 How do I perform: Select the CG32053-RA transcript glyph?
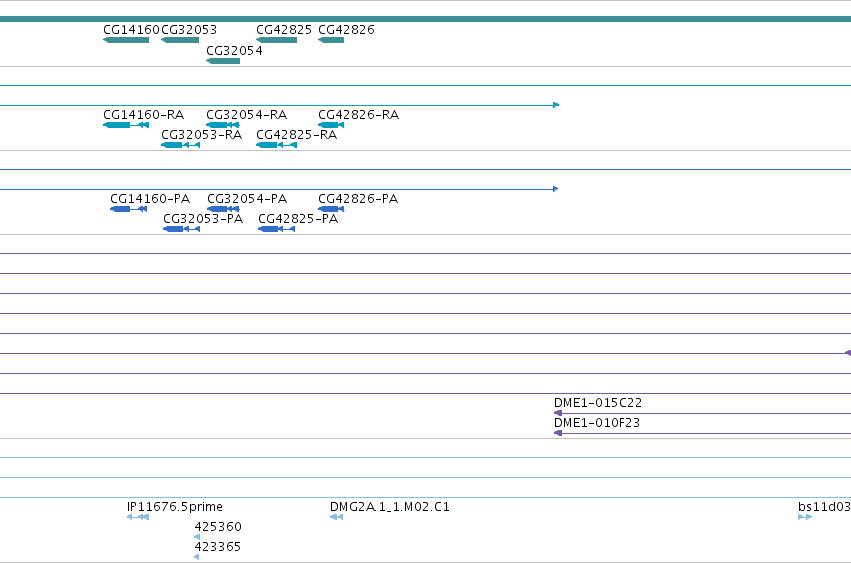pyautogui.click(x=181, y=145)
